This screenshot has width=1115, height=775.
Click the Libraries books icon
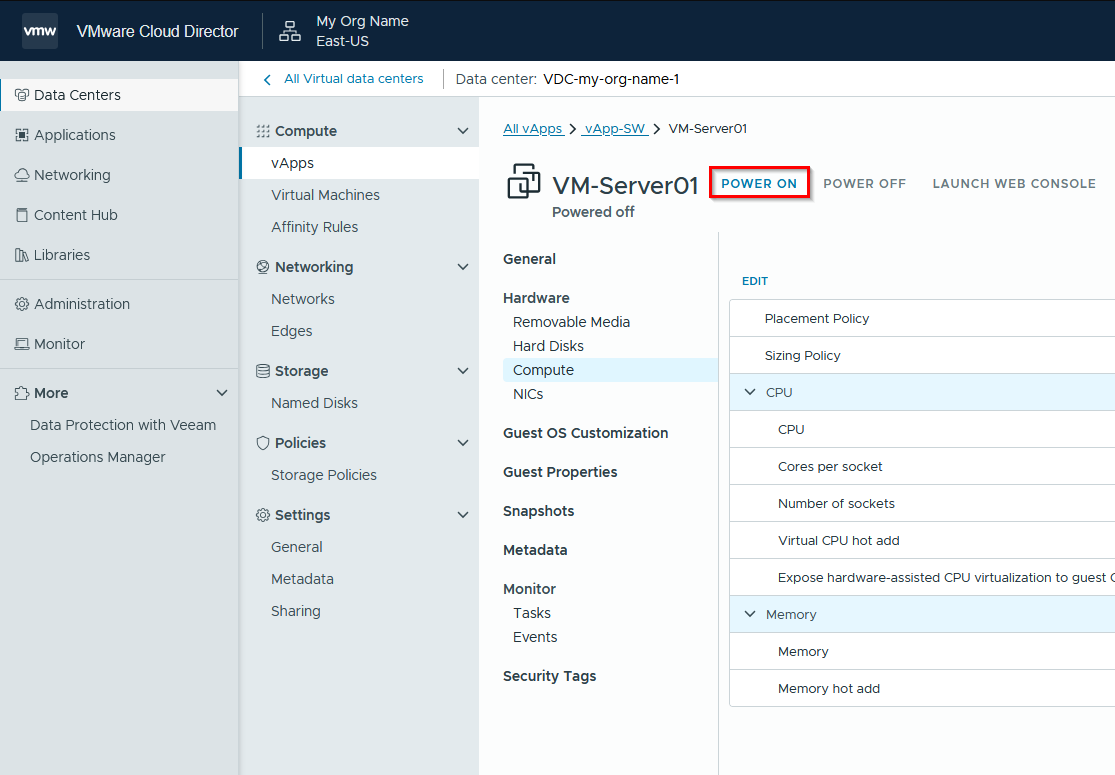coord(22,255)
